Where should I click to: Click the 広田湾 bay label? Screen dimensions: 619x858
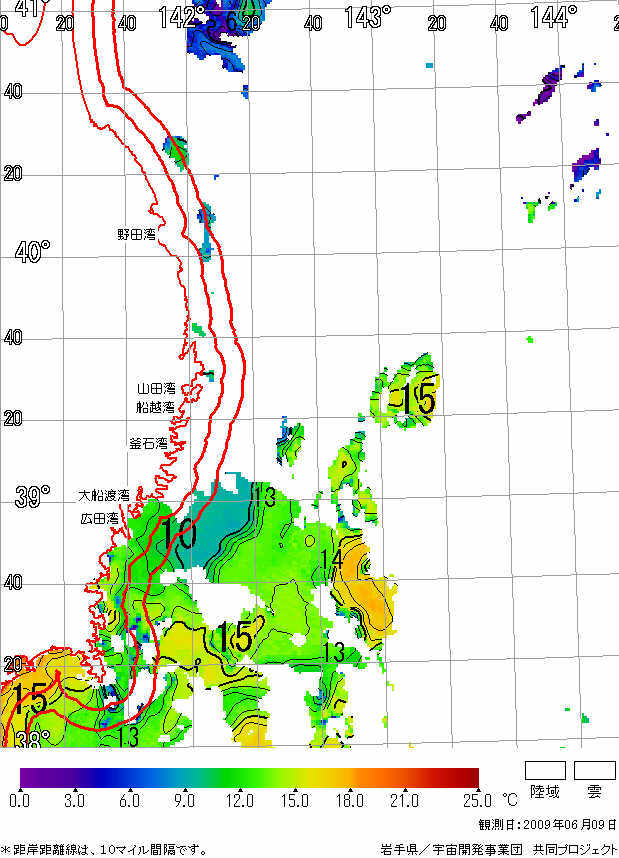pyautogui.click(x=100, y=518)
